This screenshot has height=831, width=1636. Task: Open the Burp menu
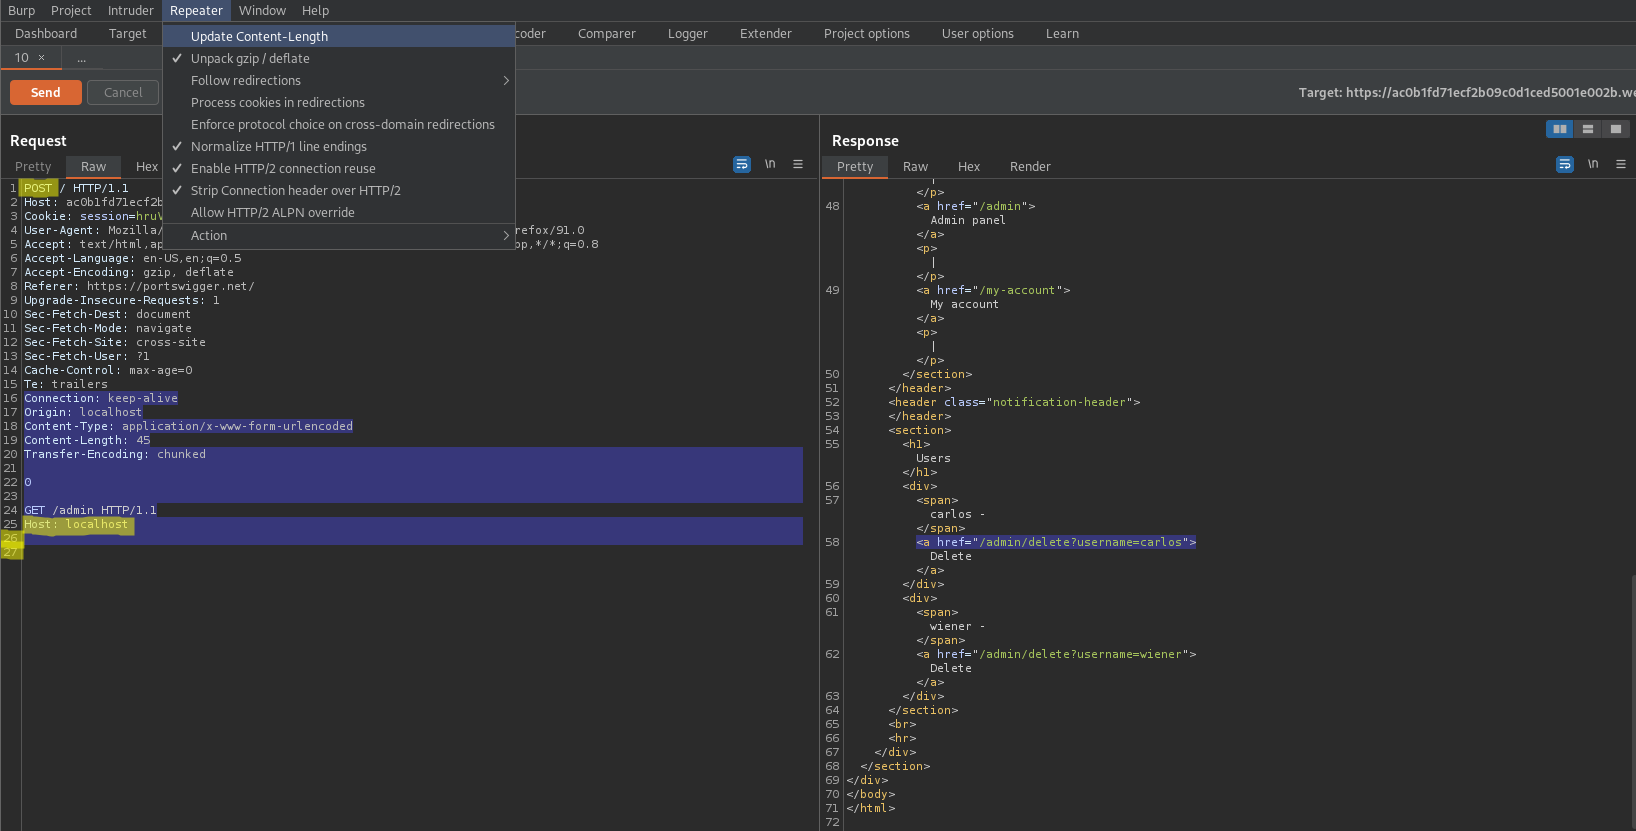coord(21,10)
